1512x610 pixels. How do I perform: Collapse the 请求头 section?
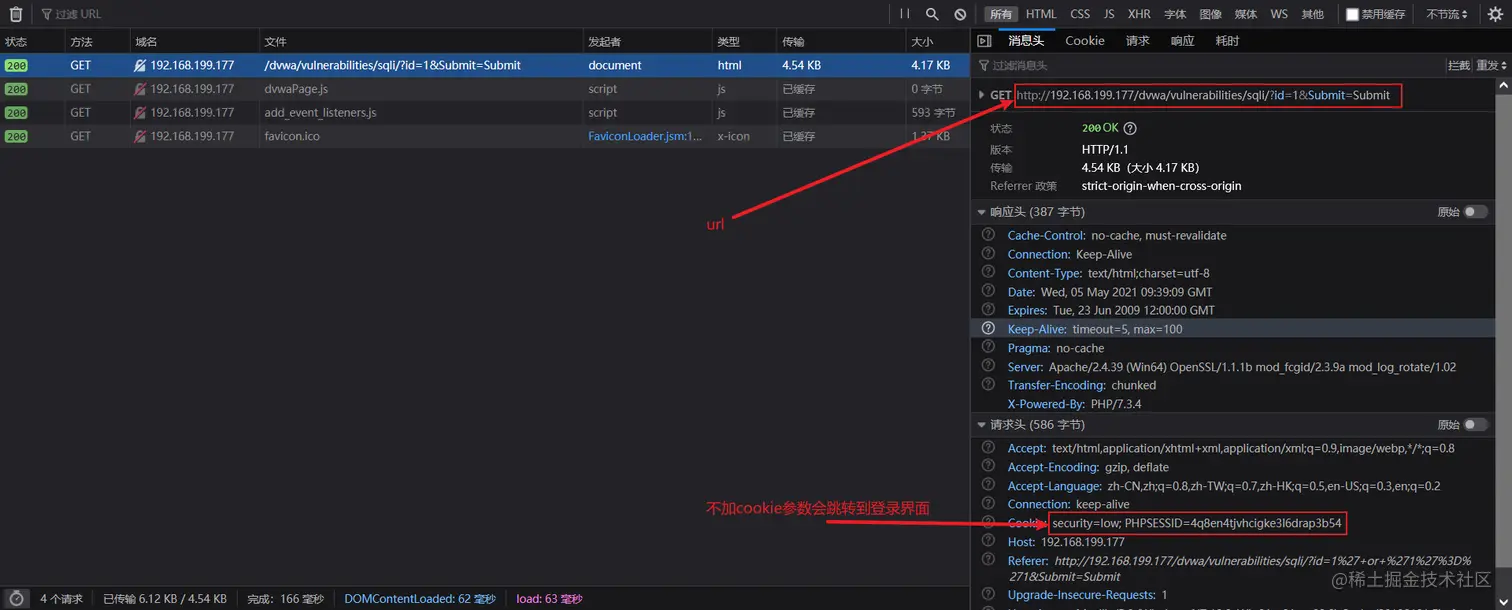pyautogui.click(x=981, y=425)
